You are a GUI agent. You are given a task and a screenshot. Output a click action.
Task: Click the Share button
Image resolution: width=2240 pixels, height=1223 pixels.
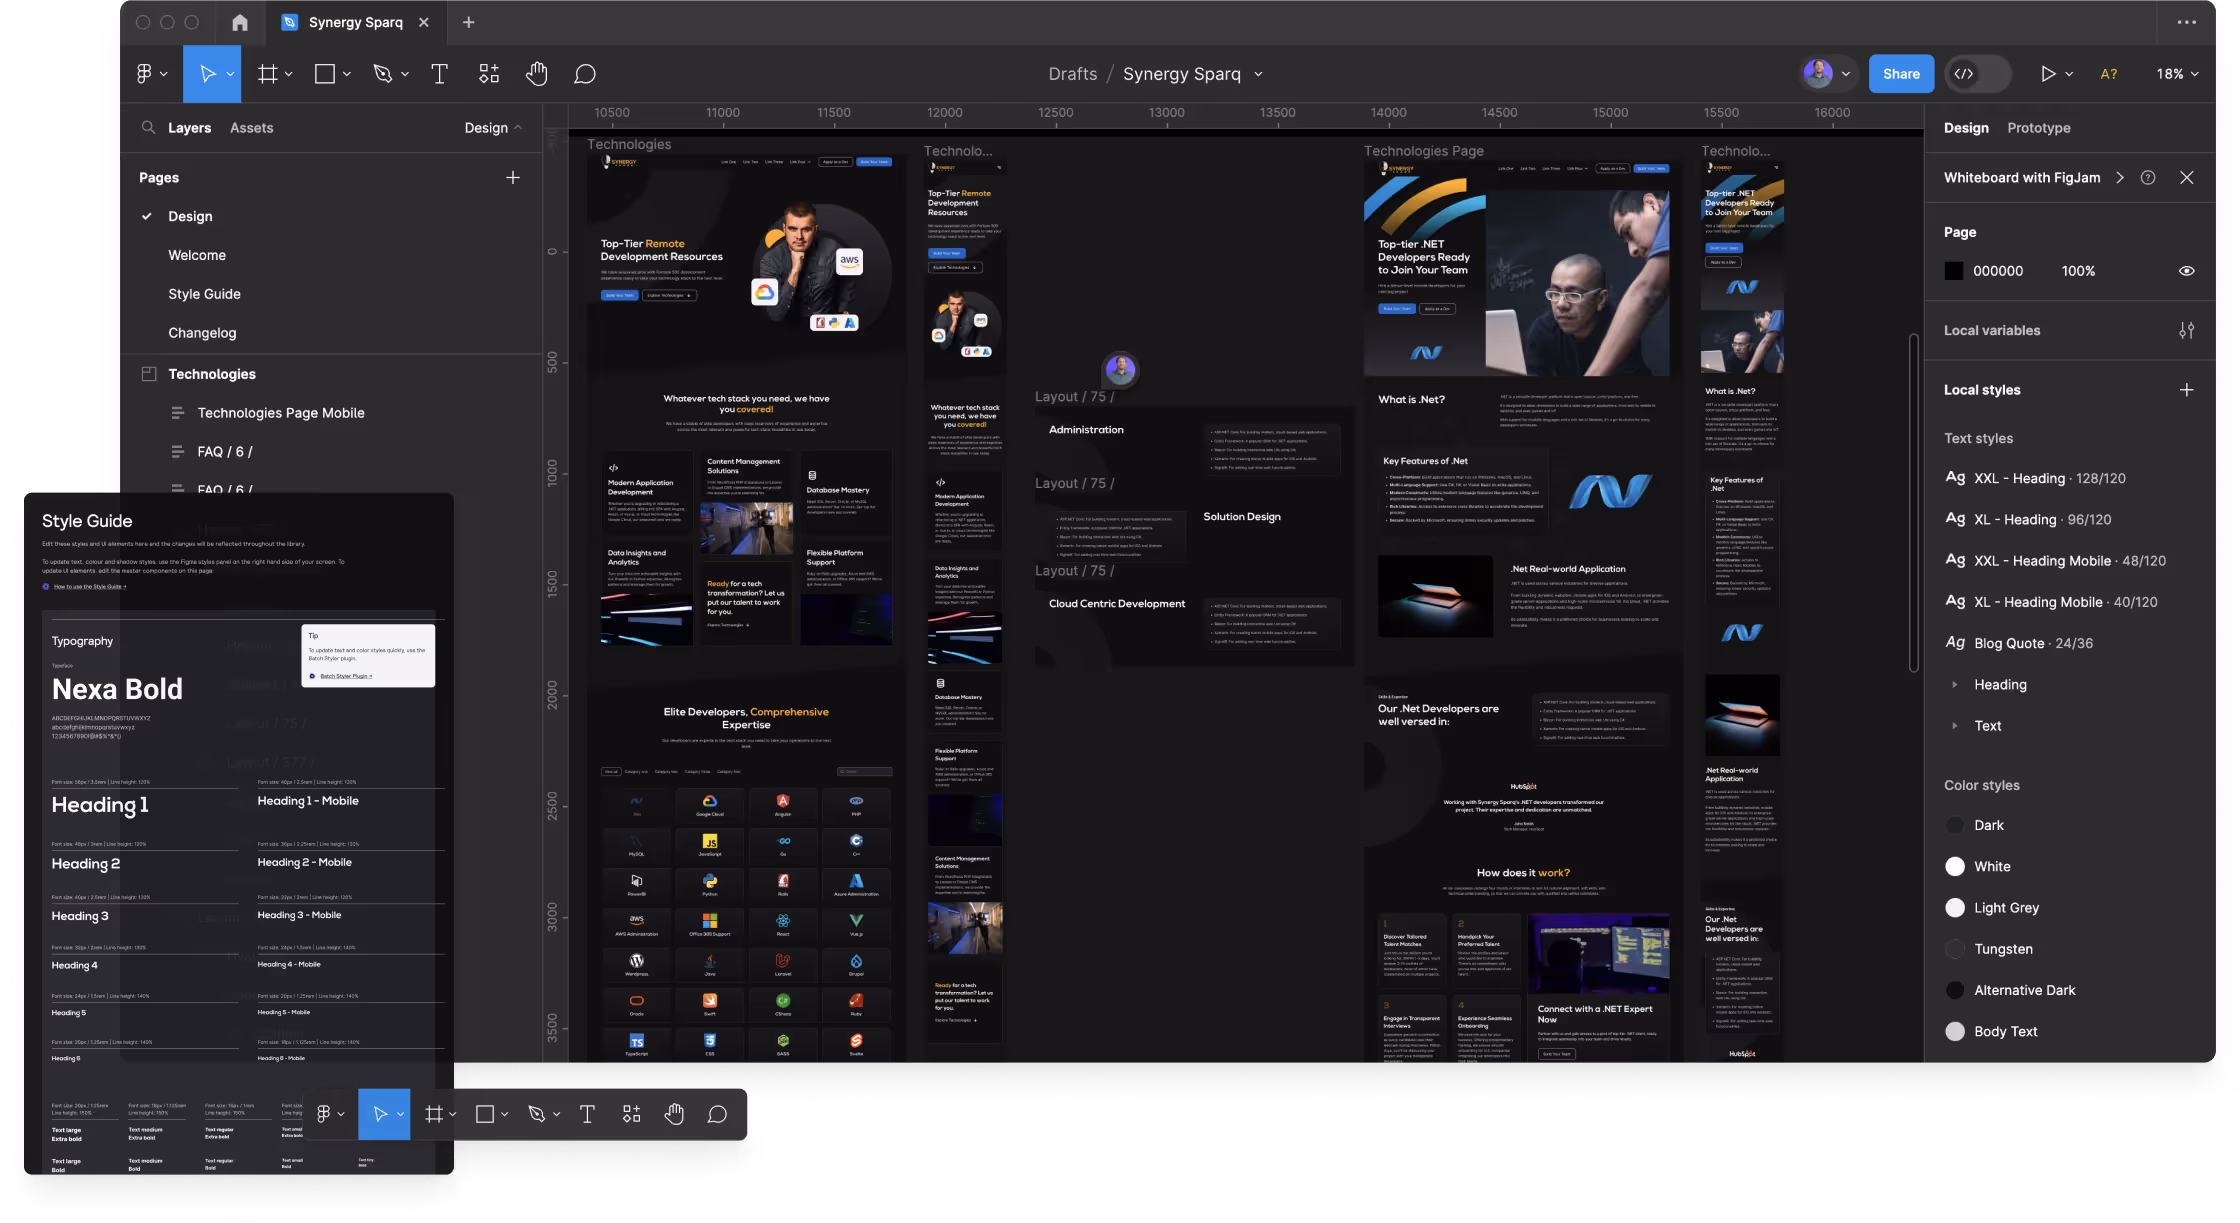coord(1901,73)
